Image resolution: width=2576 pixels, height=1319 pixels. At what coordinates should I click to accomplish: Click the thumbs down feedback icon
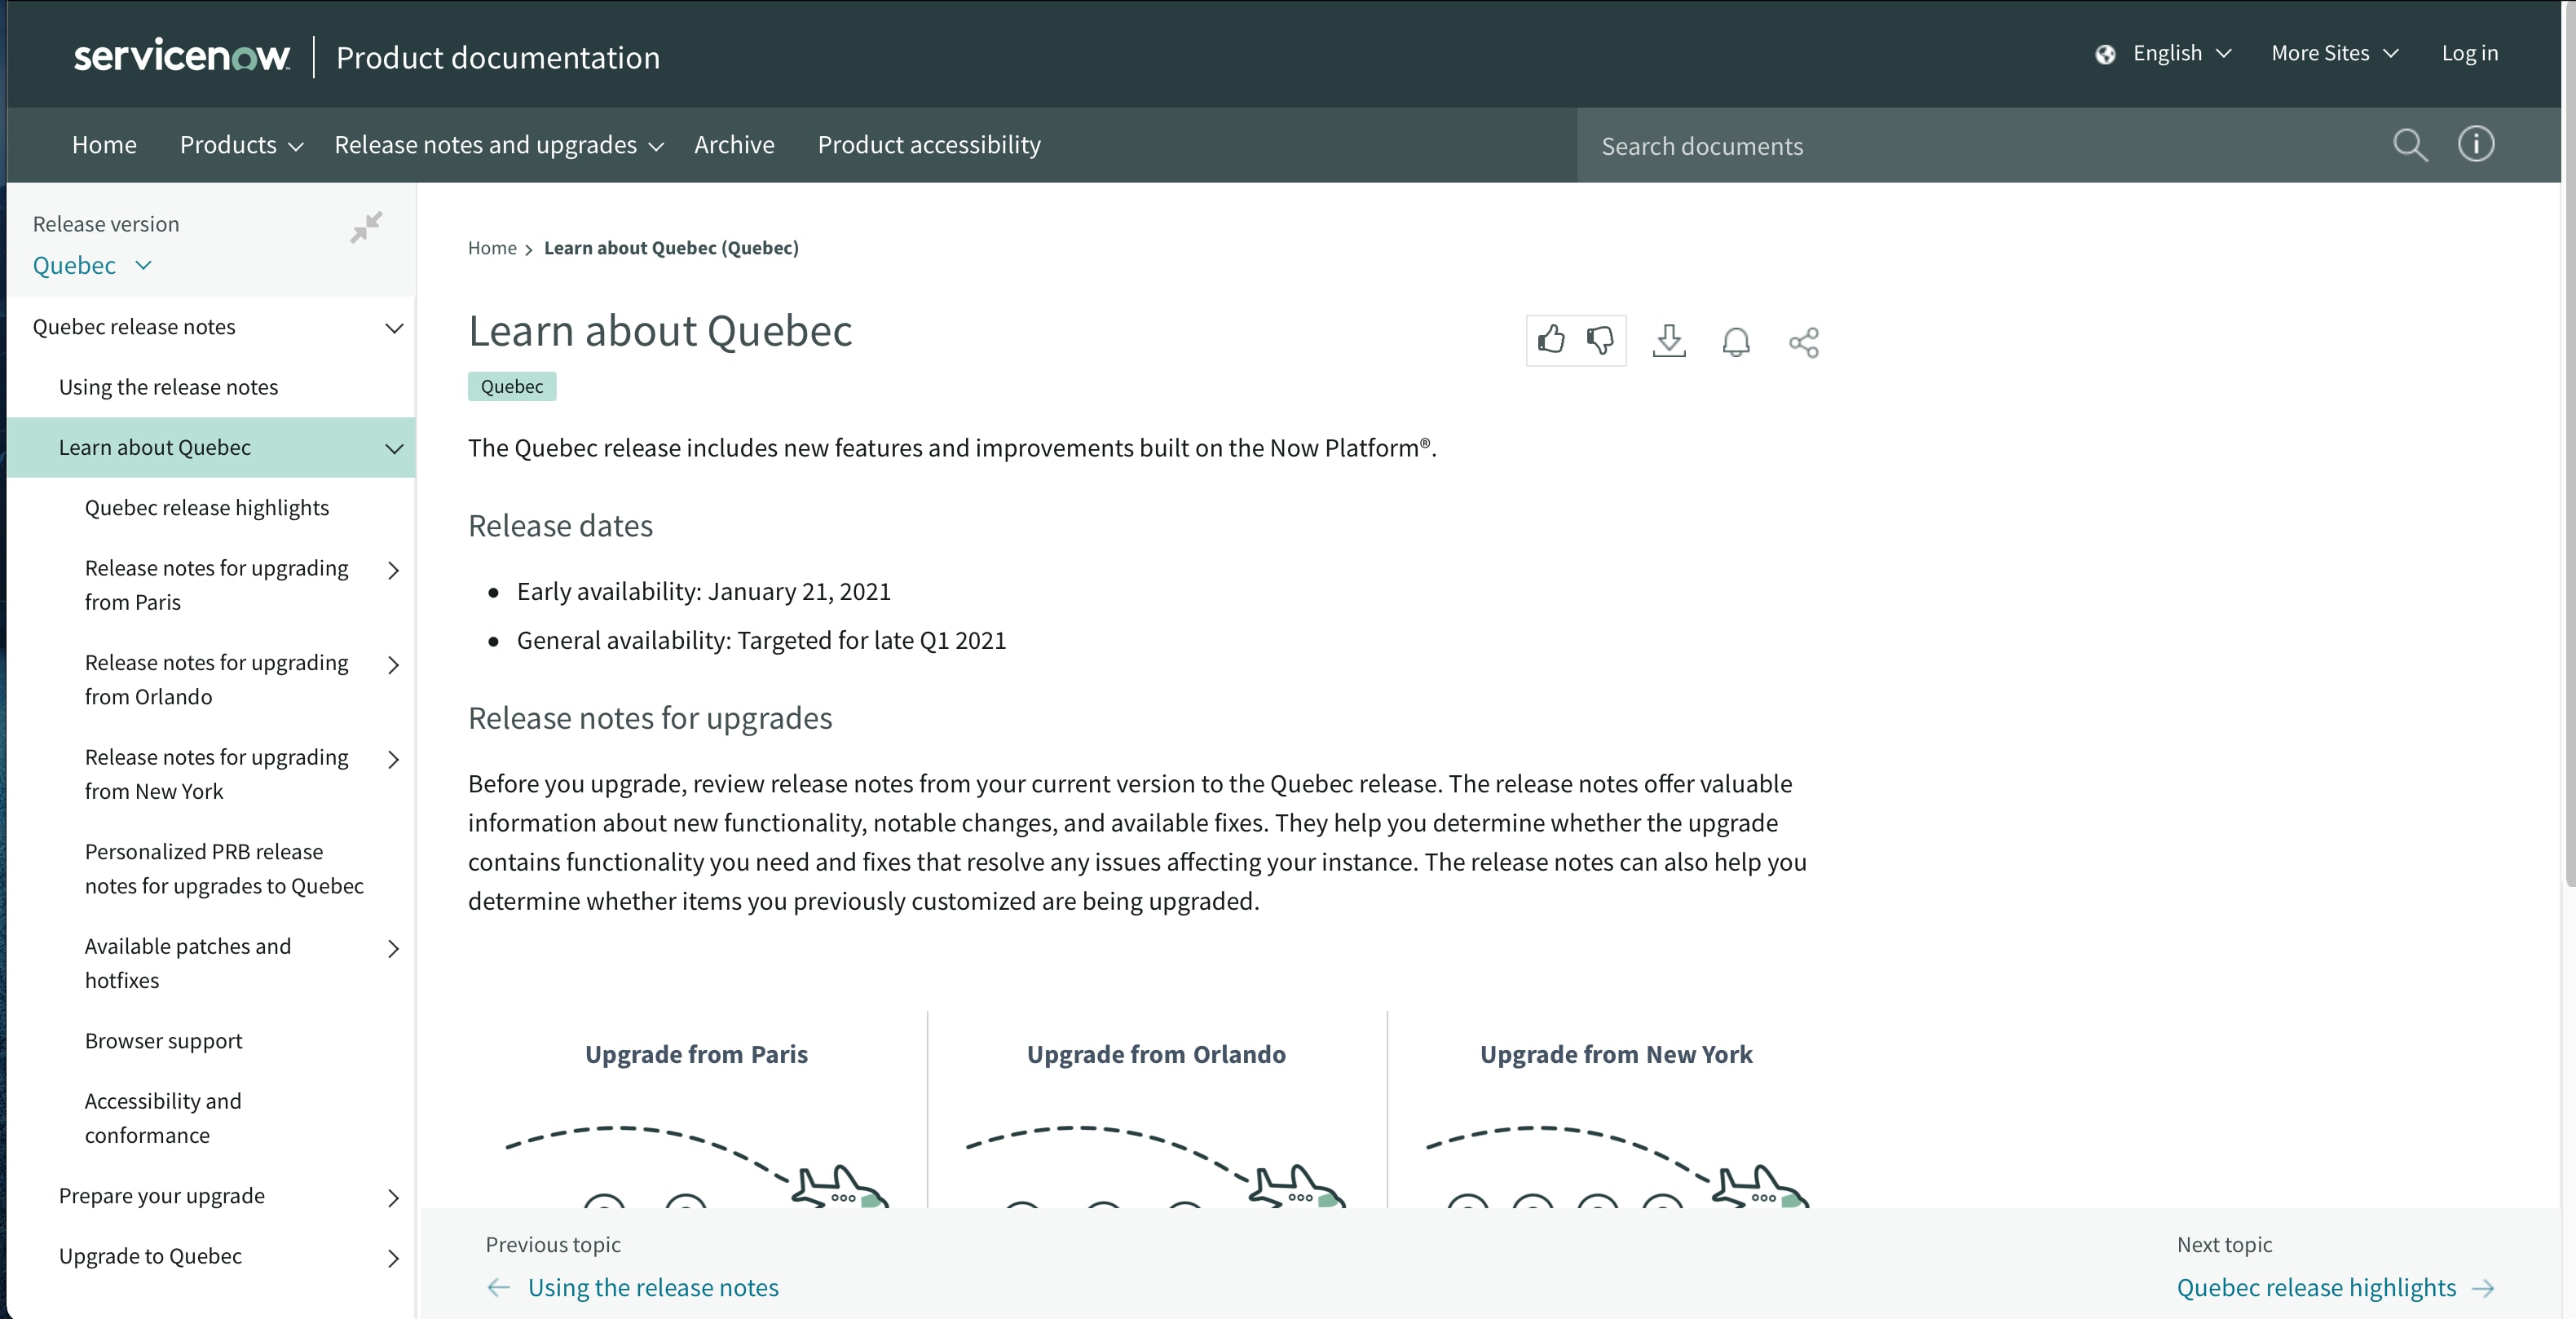[x=1600, y=340]
